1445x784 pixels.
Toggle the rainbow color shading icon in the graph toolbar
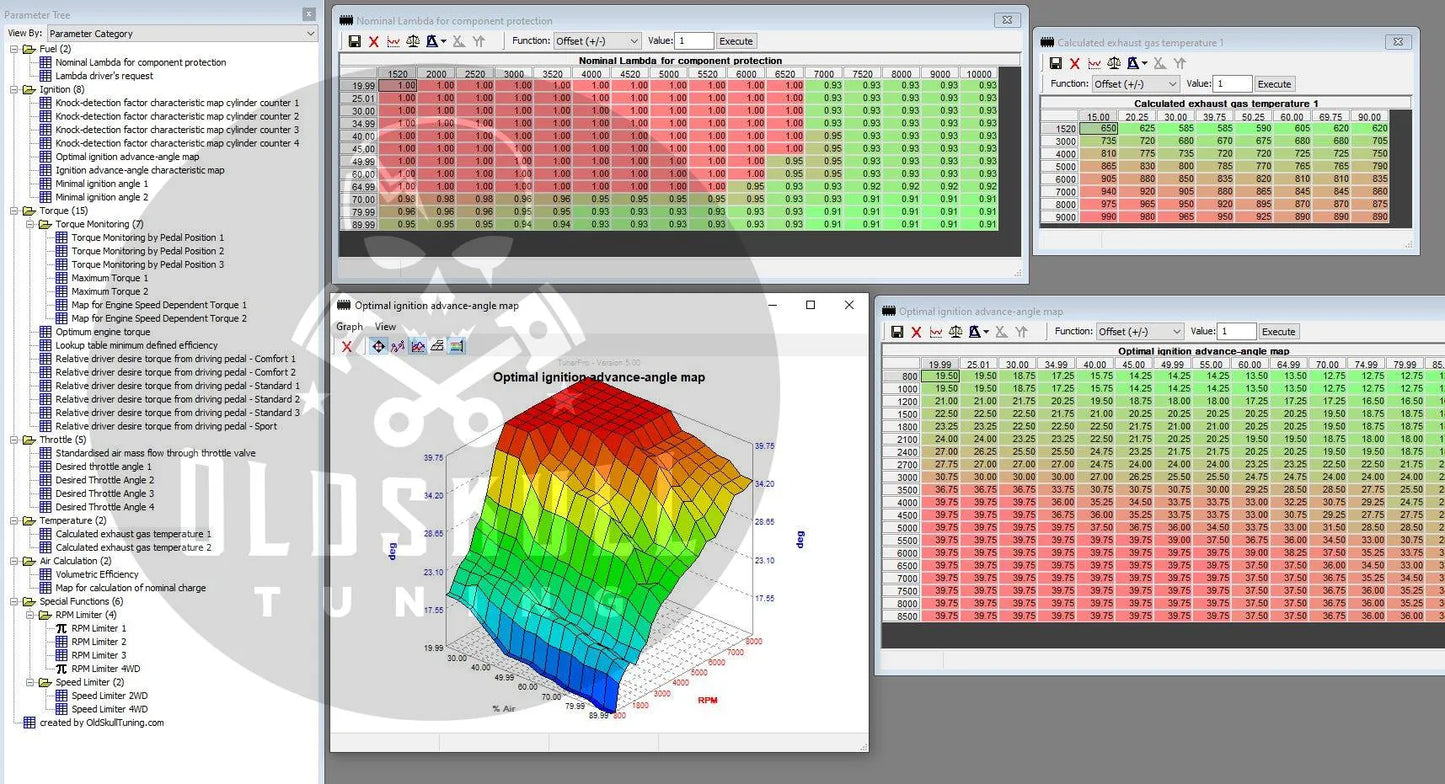click(x=457, y=347)
